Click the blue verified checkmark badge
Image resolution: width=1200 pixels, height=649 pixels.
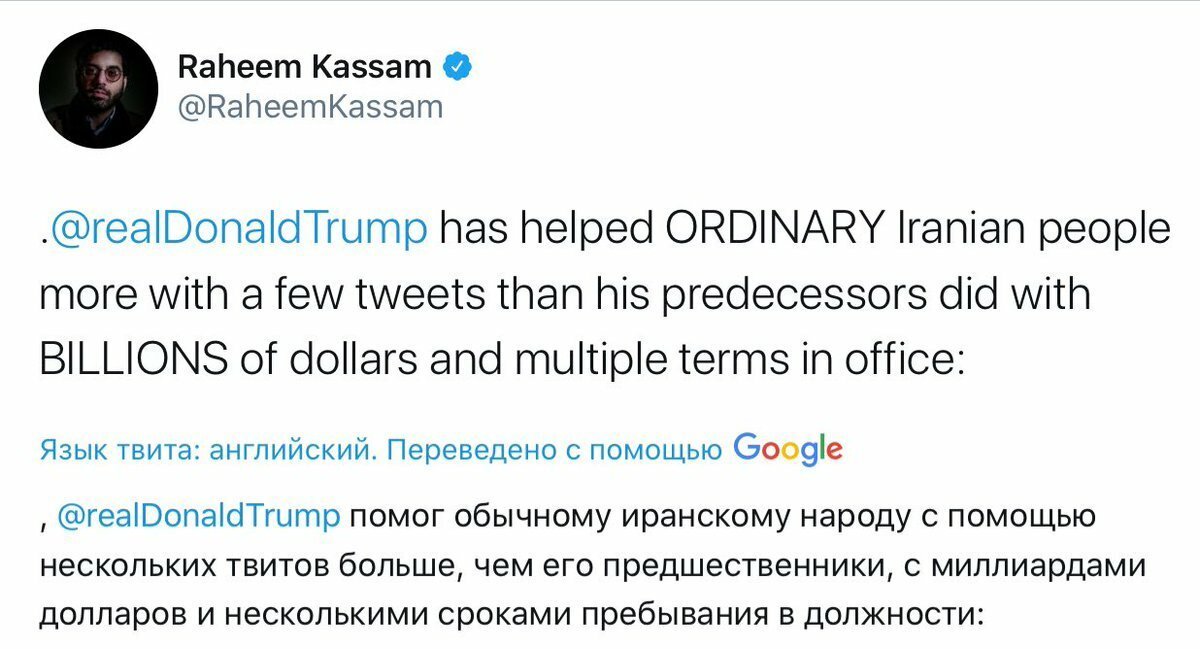(x=457, y=66)
